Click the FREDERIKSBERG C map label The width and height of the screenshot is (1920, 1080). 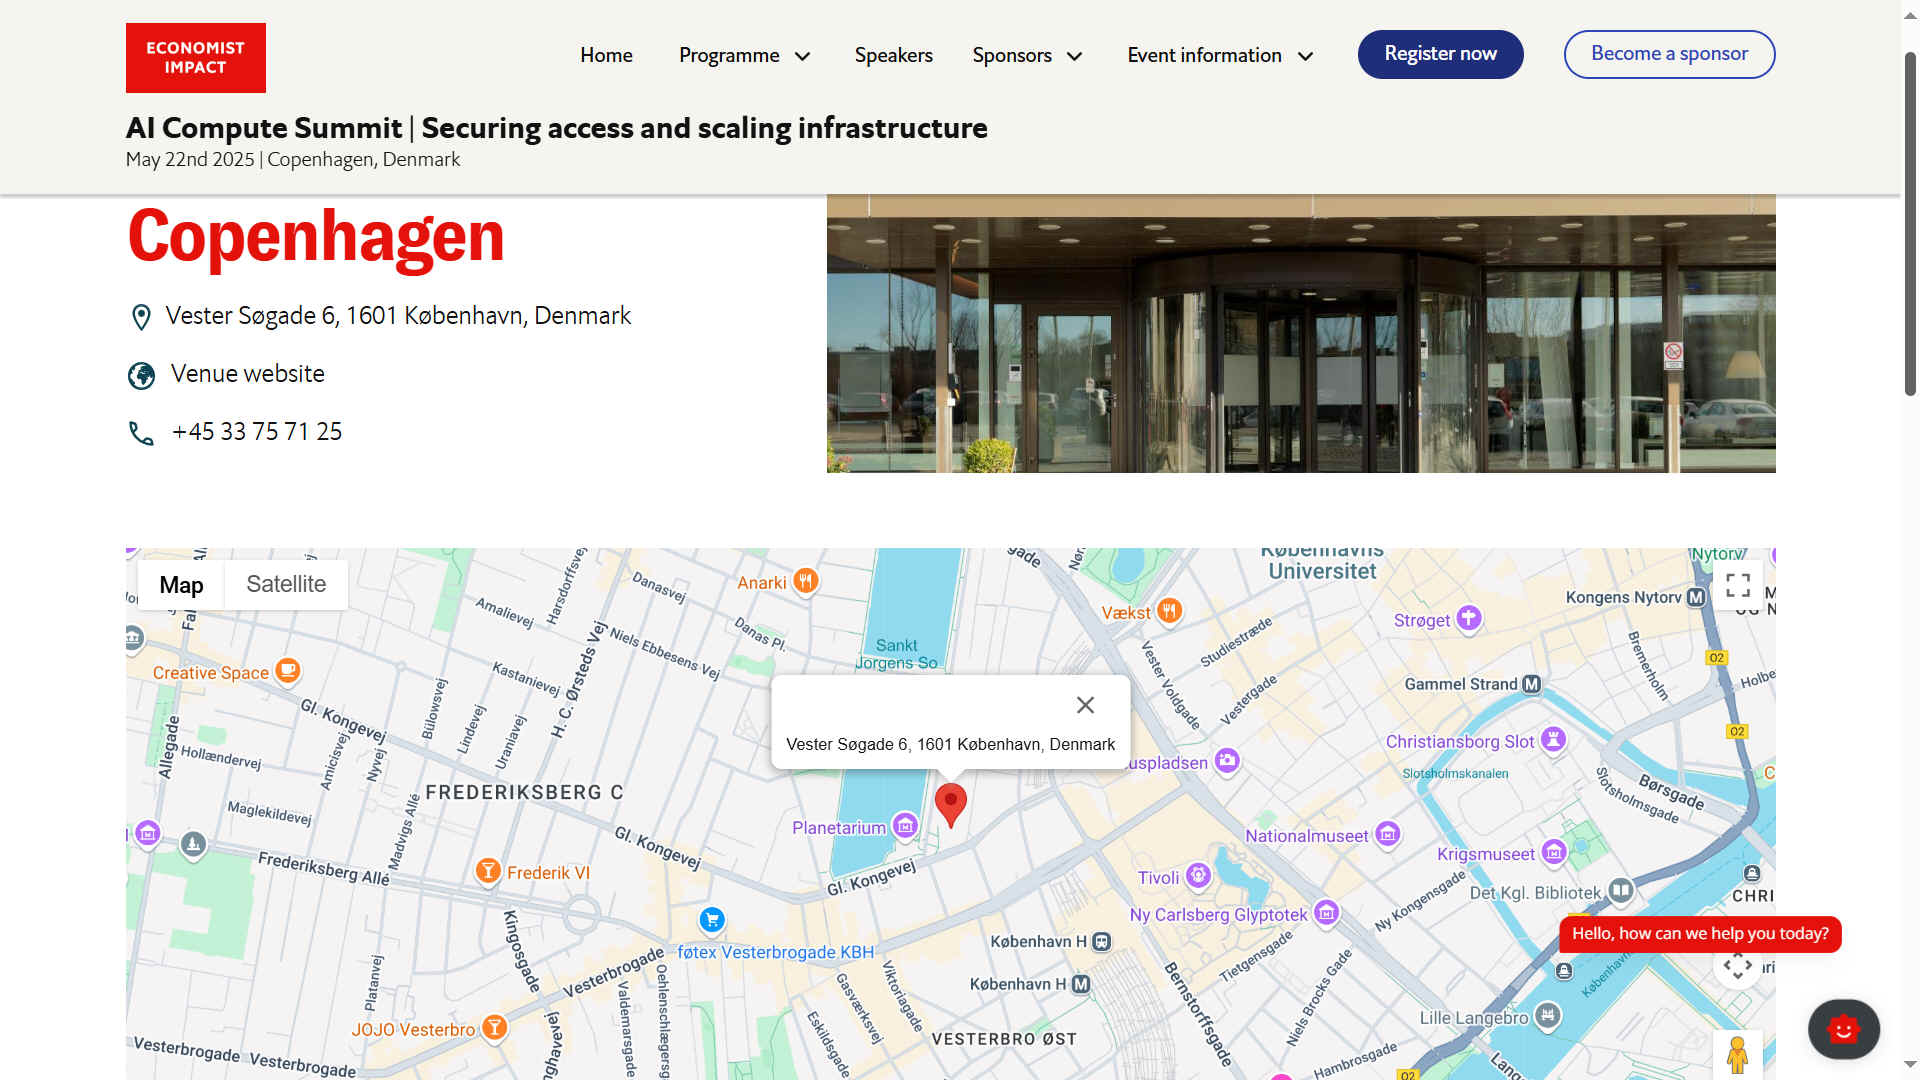pos(524,792)
